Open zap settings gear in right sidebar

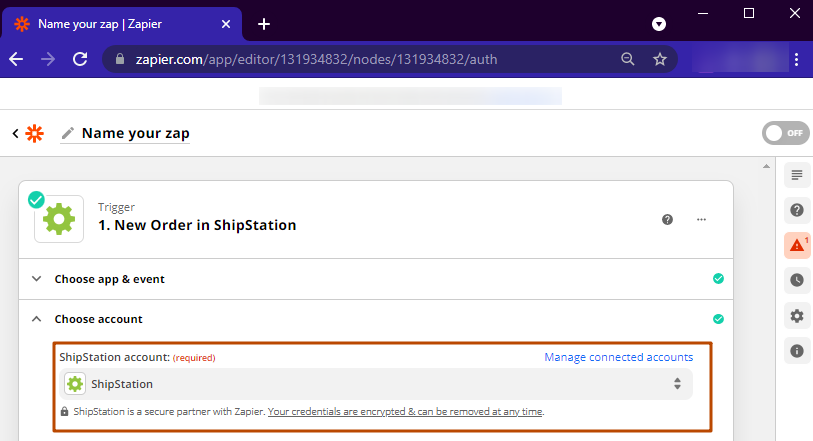[x=797, y=316]
